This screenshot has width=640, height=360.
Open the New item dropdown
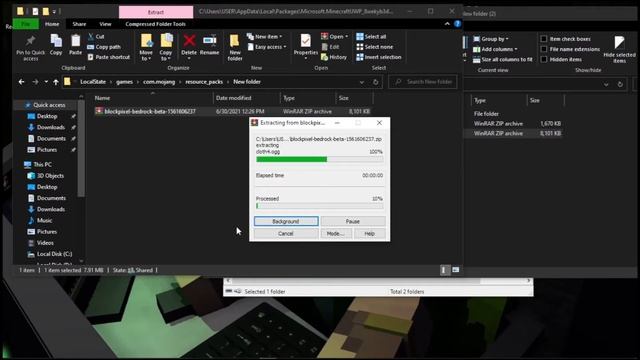(264, 37)
